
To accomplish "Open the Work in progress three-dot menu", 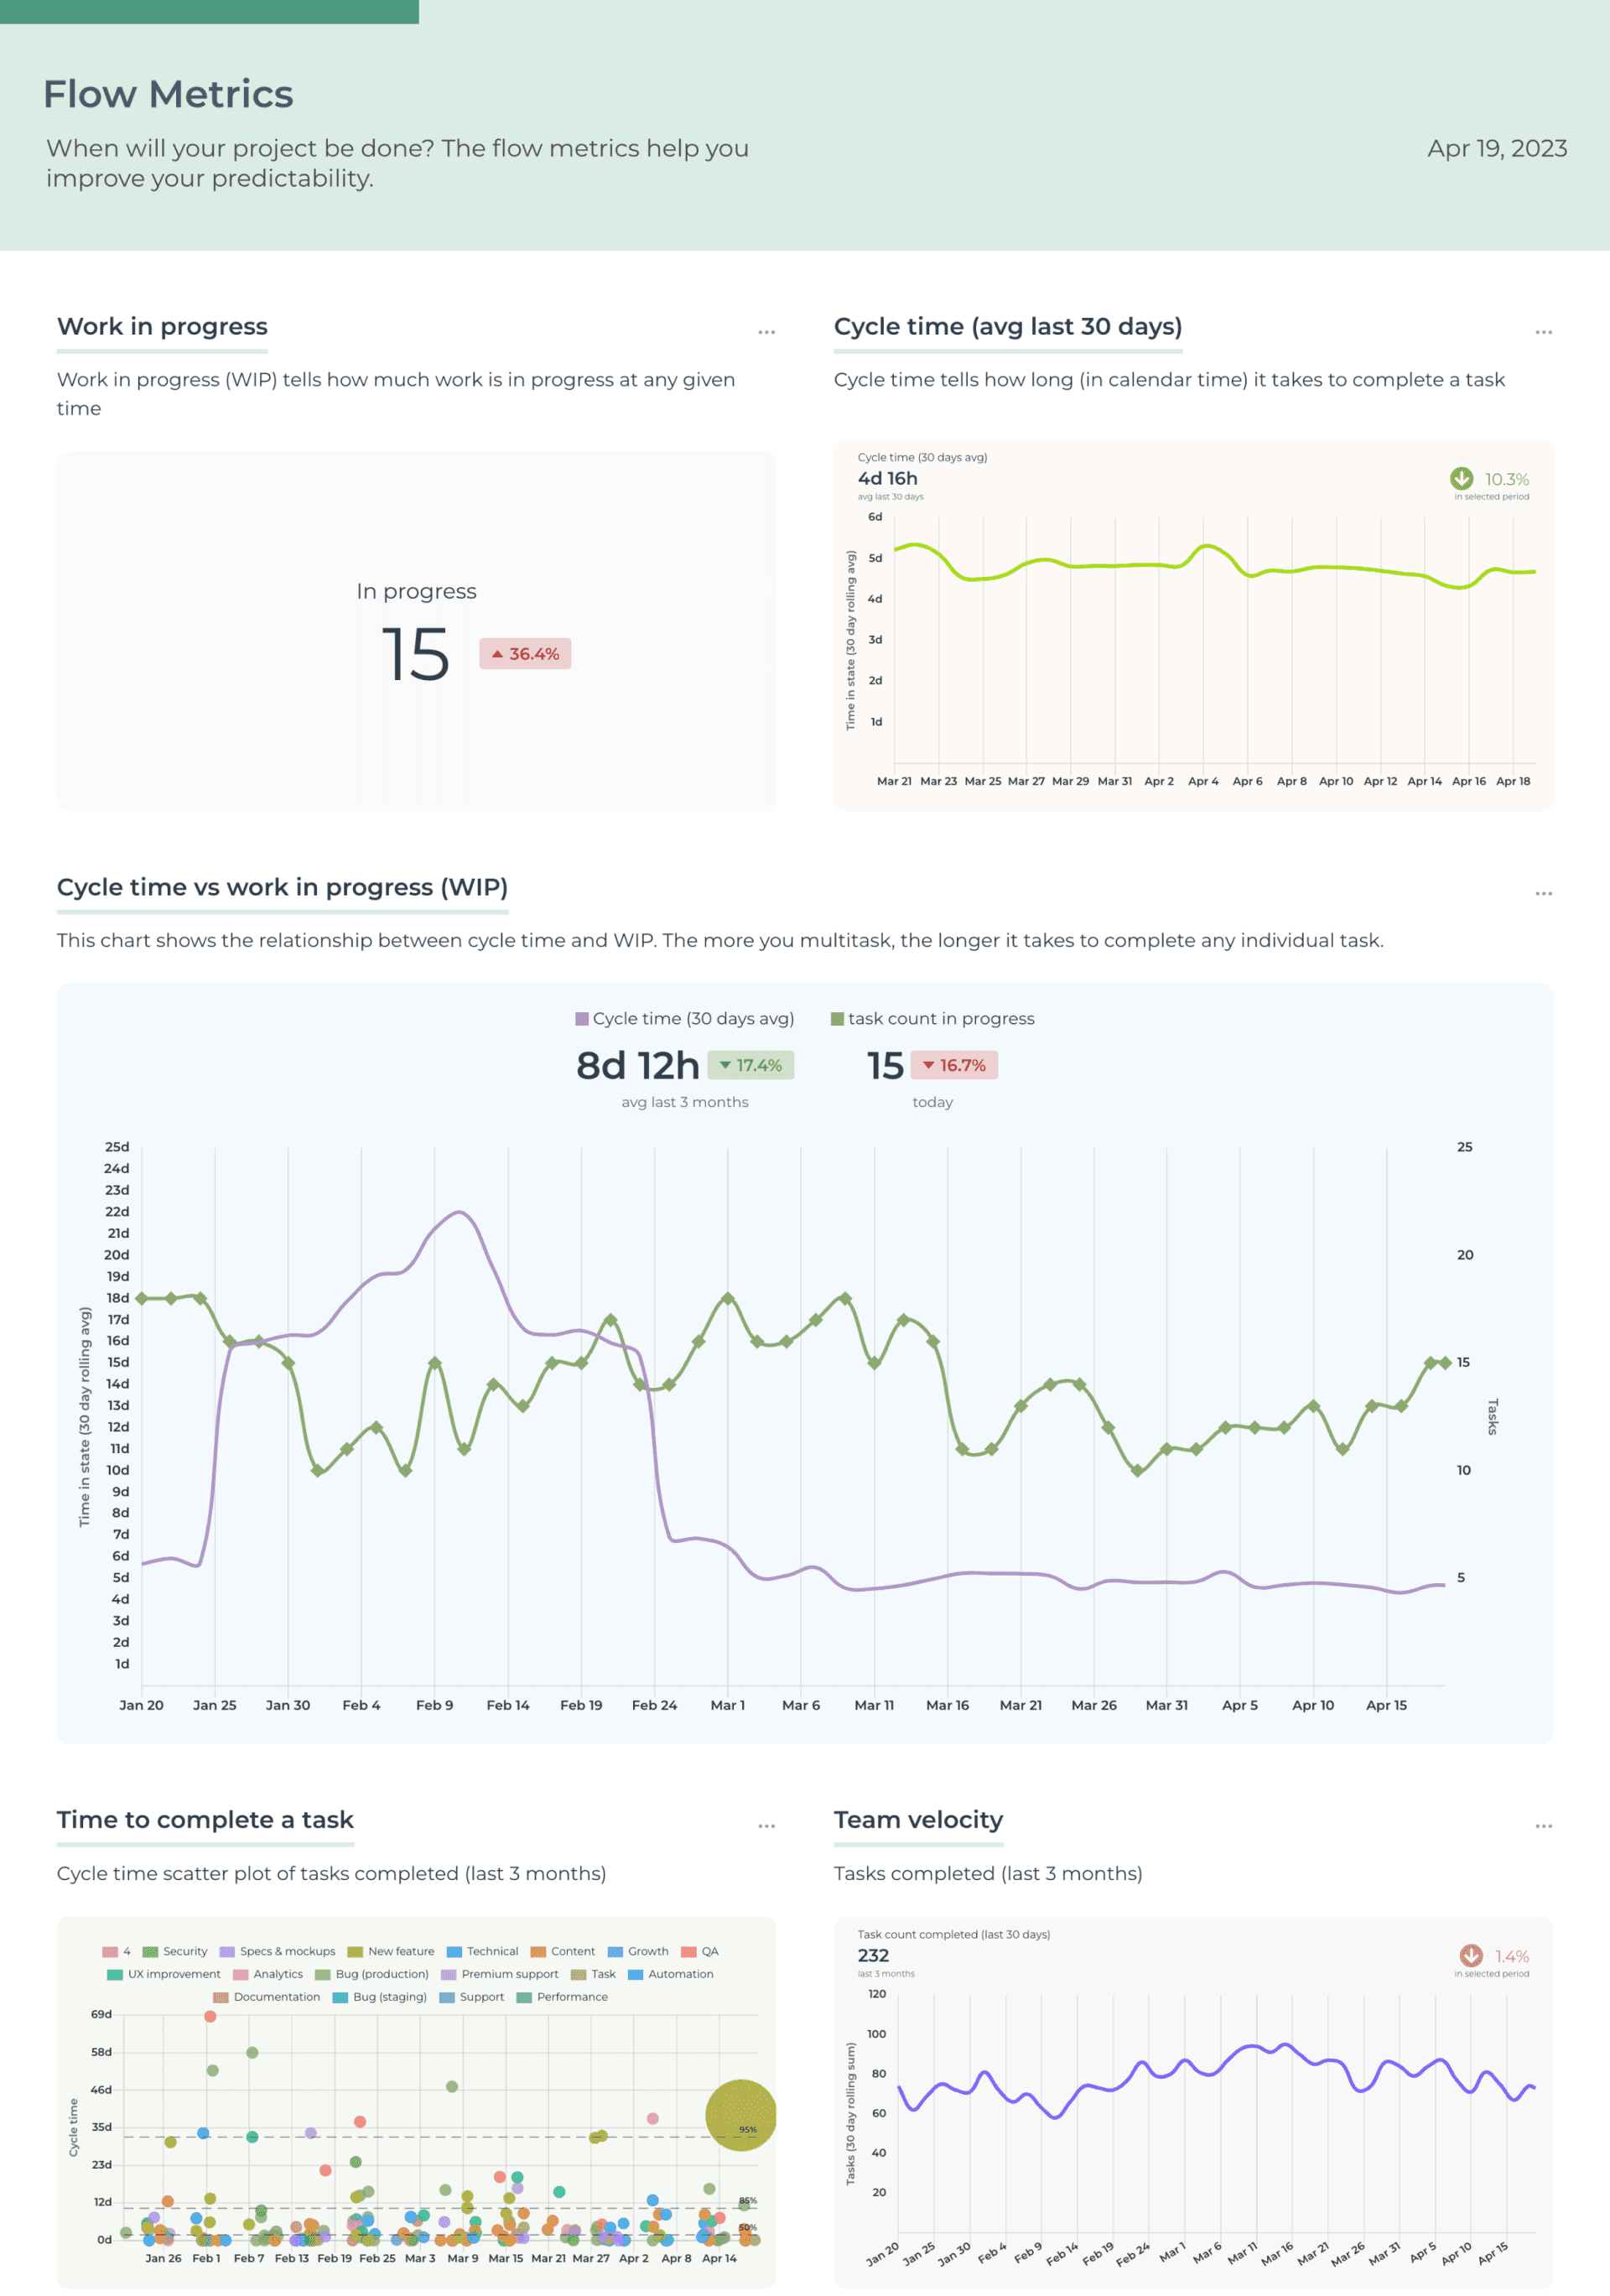I will point(766,331).
